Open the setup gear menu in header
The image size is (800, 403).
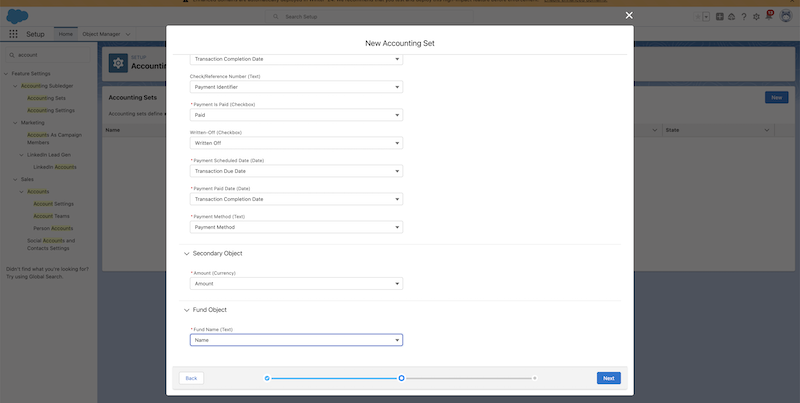tap(756, 17)
